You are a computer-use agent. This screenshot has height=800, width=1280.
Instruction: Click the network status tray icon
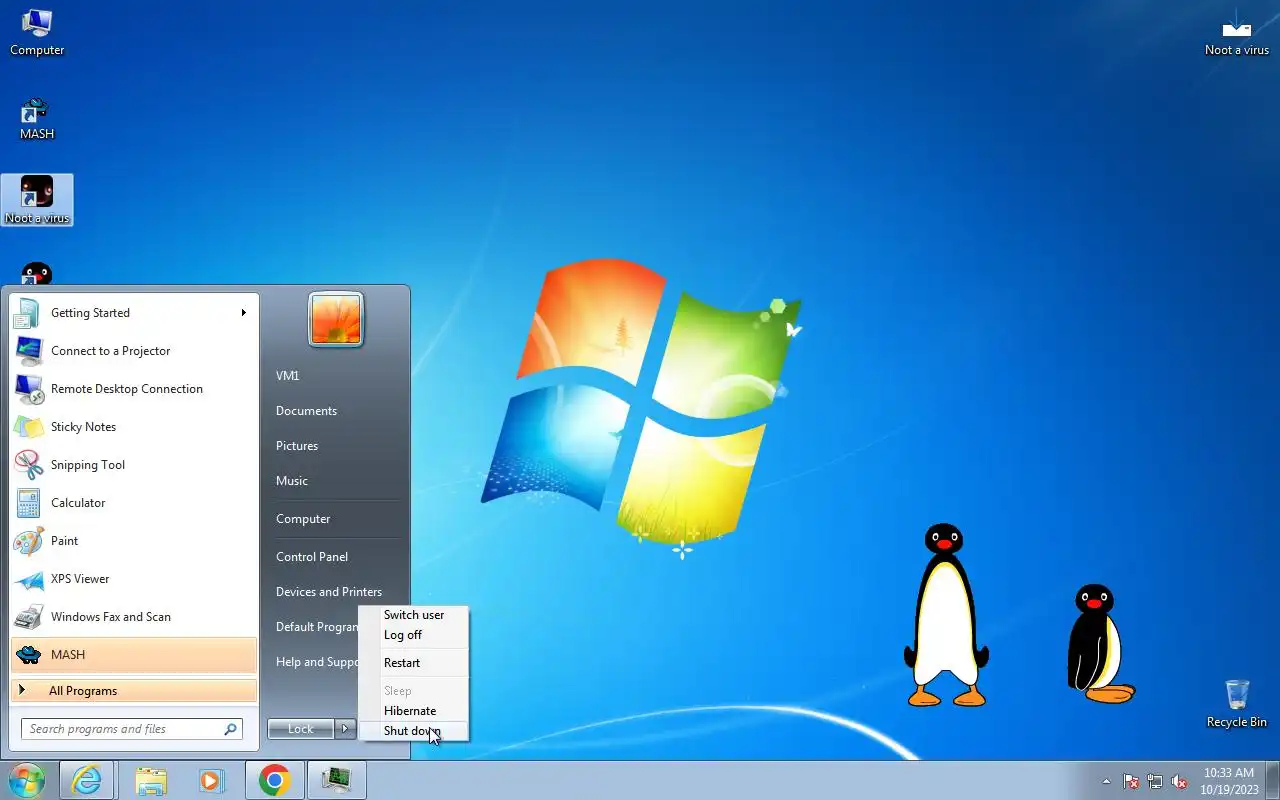1155,781
